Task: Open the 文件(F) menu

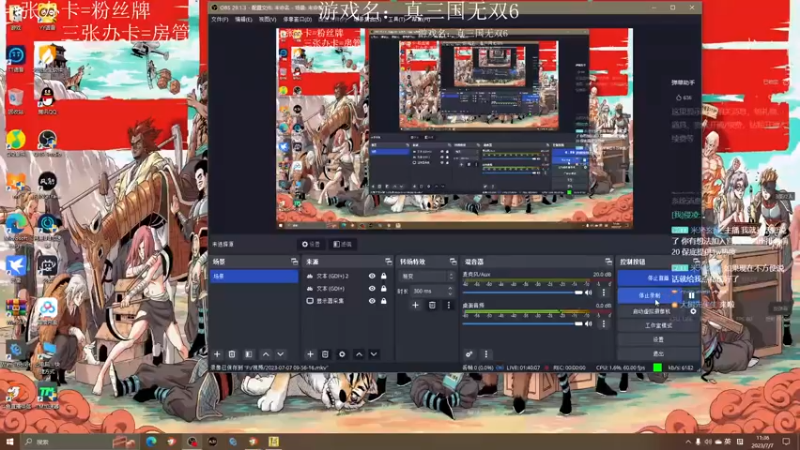Action: click(x=220, y=19)
